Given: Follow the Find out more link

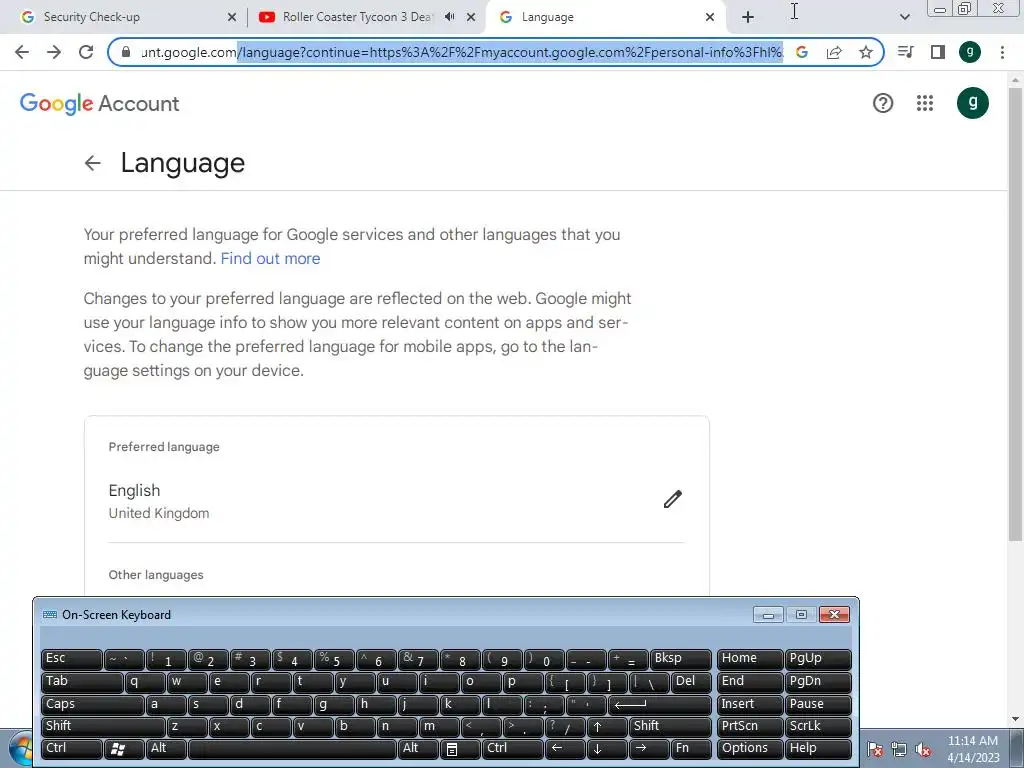Looking at the screenshot, I should [x=270, y=259].
